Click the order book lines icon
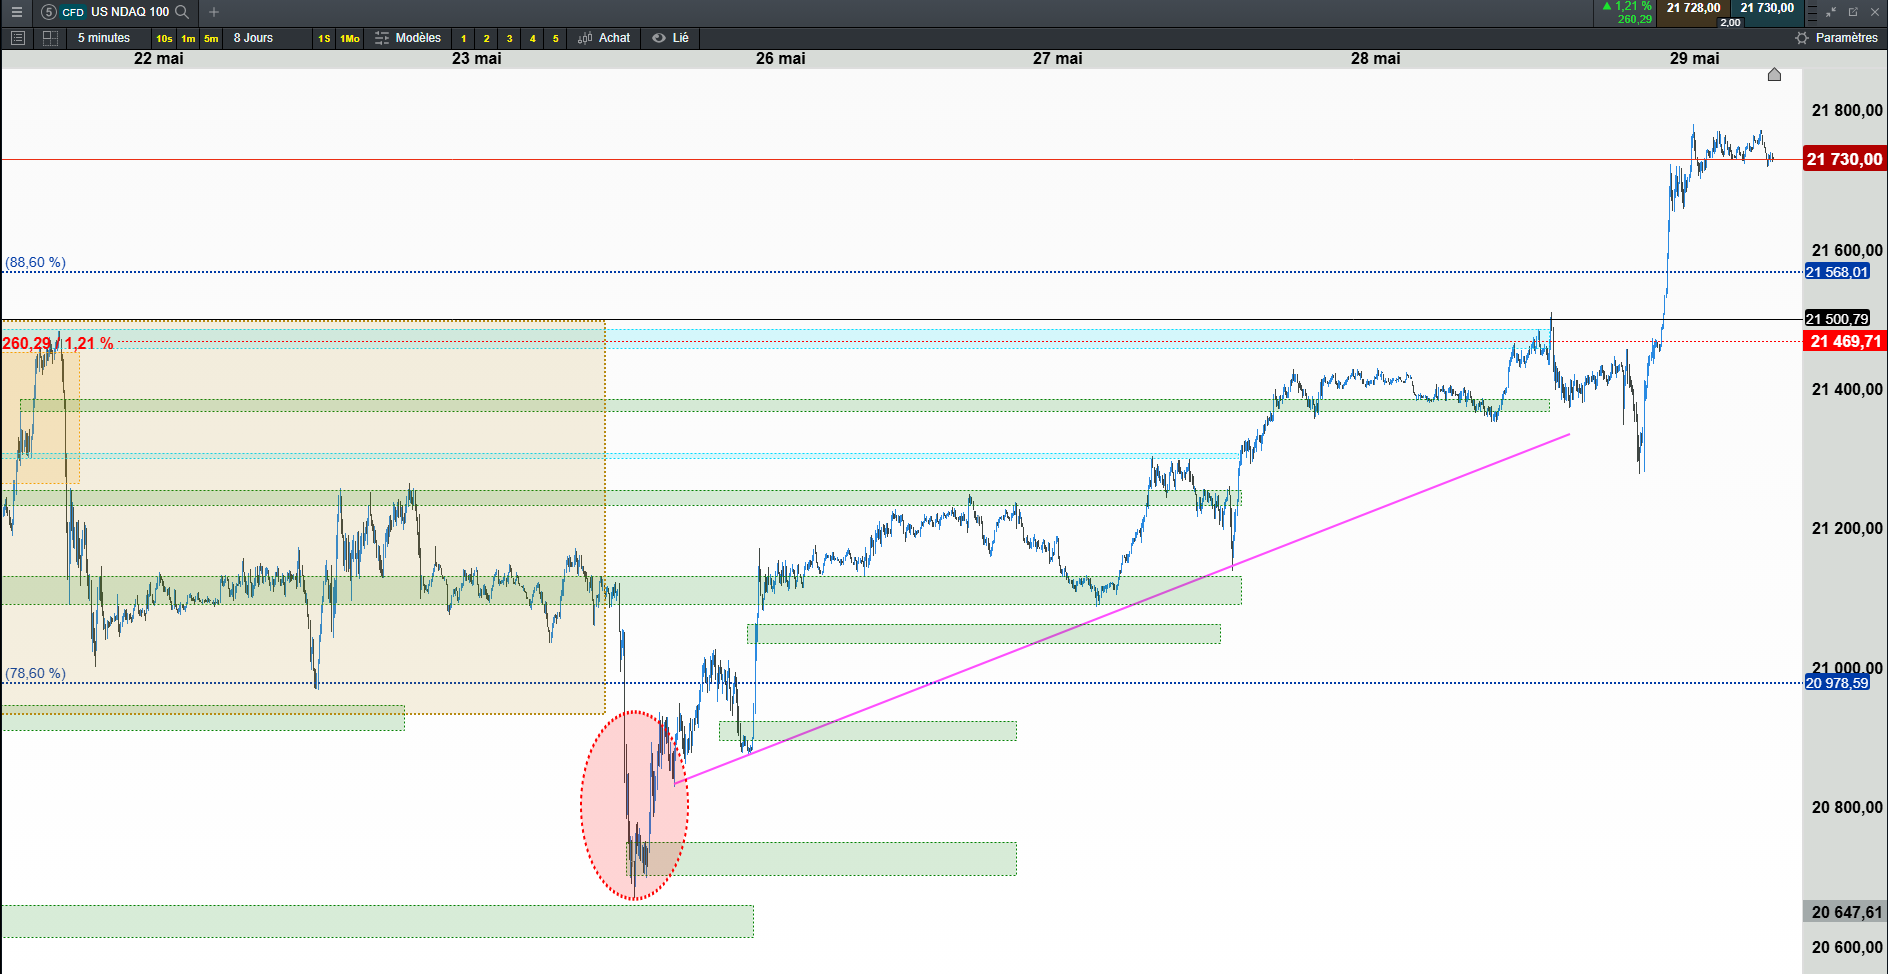The height and width of the screenshot is (974, 1888). tap(1812, 12)
